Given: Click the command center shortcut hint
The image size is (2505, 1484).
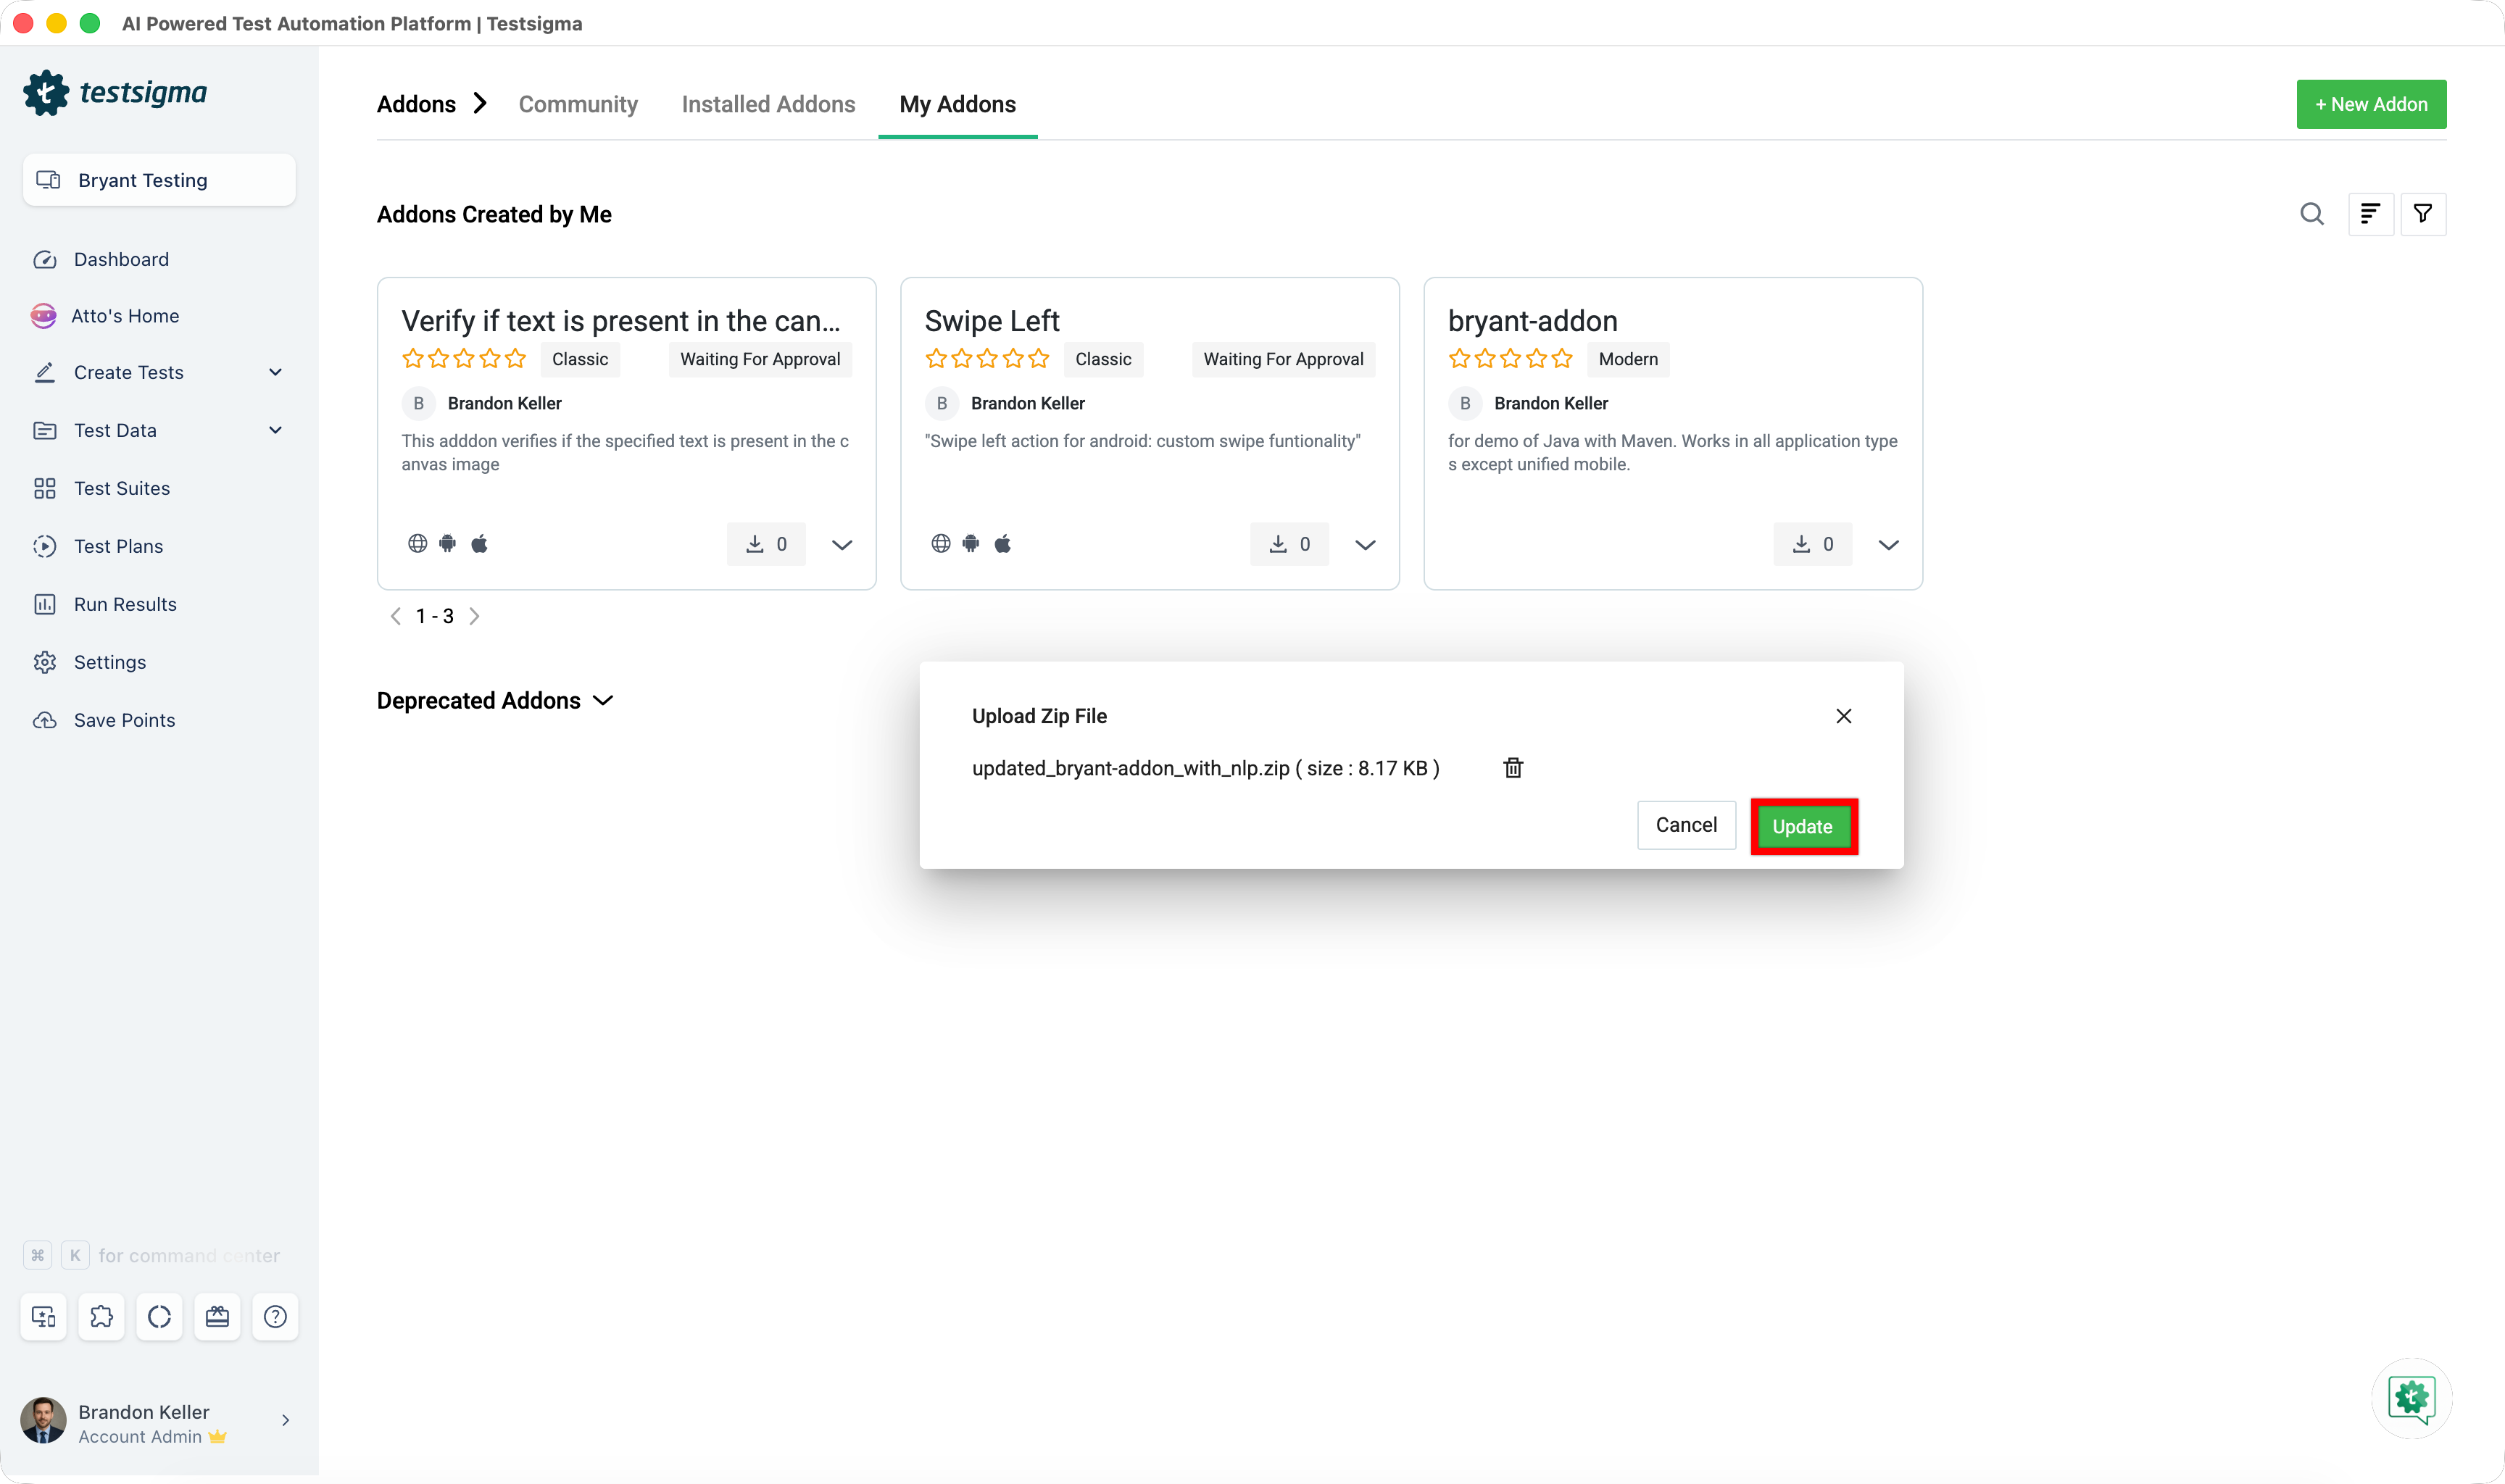Looking at the screenshot, I should click(152, 1256).
